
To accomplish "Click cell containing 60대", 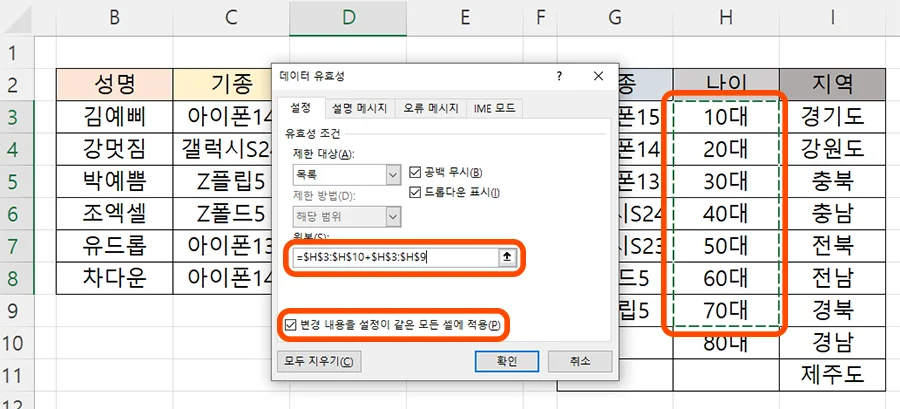I will [x=726, y=278].
